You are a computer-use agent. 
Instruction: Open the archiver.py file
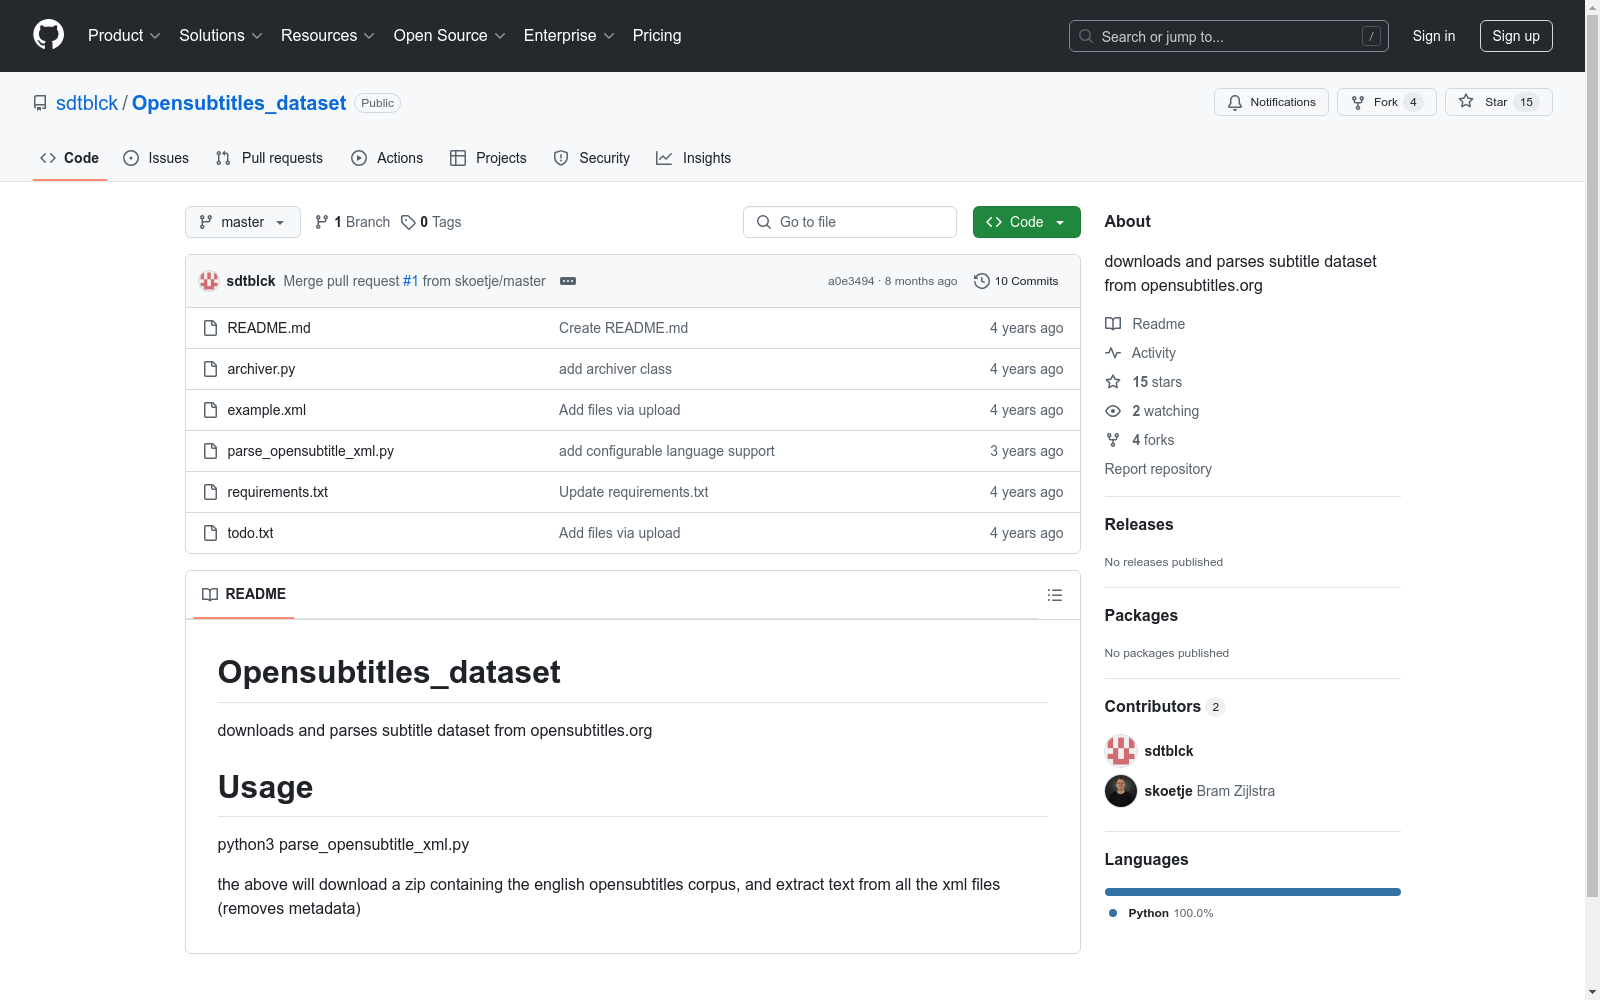(x=261, y=369)
